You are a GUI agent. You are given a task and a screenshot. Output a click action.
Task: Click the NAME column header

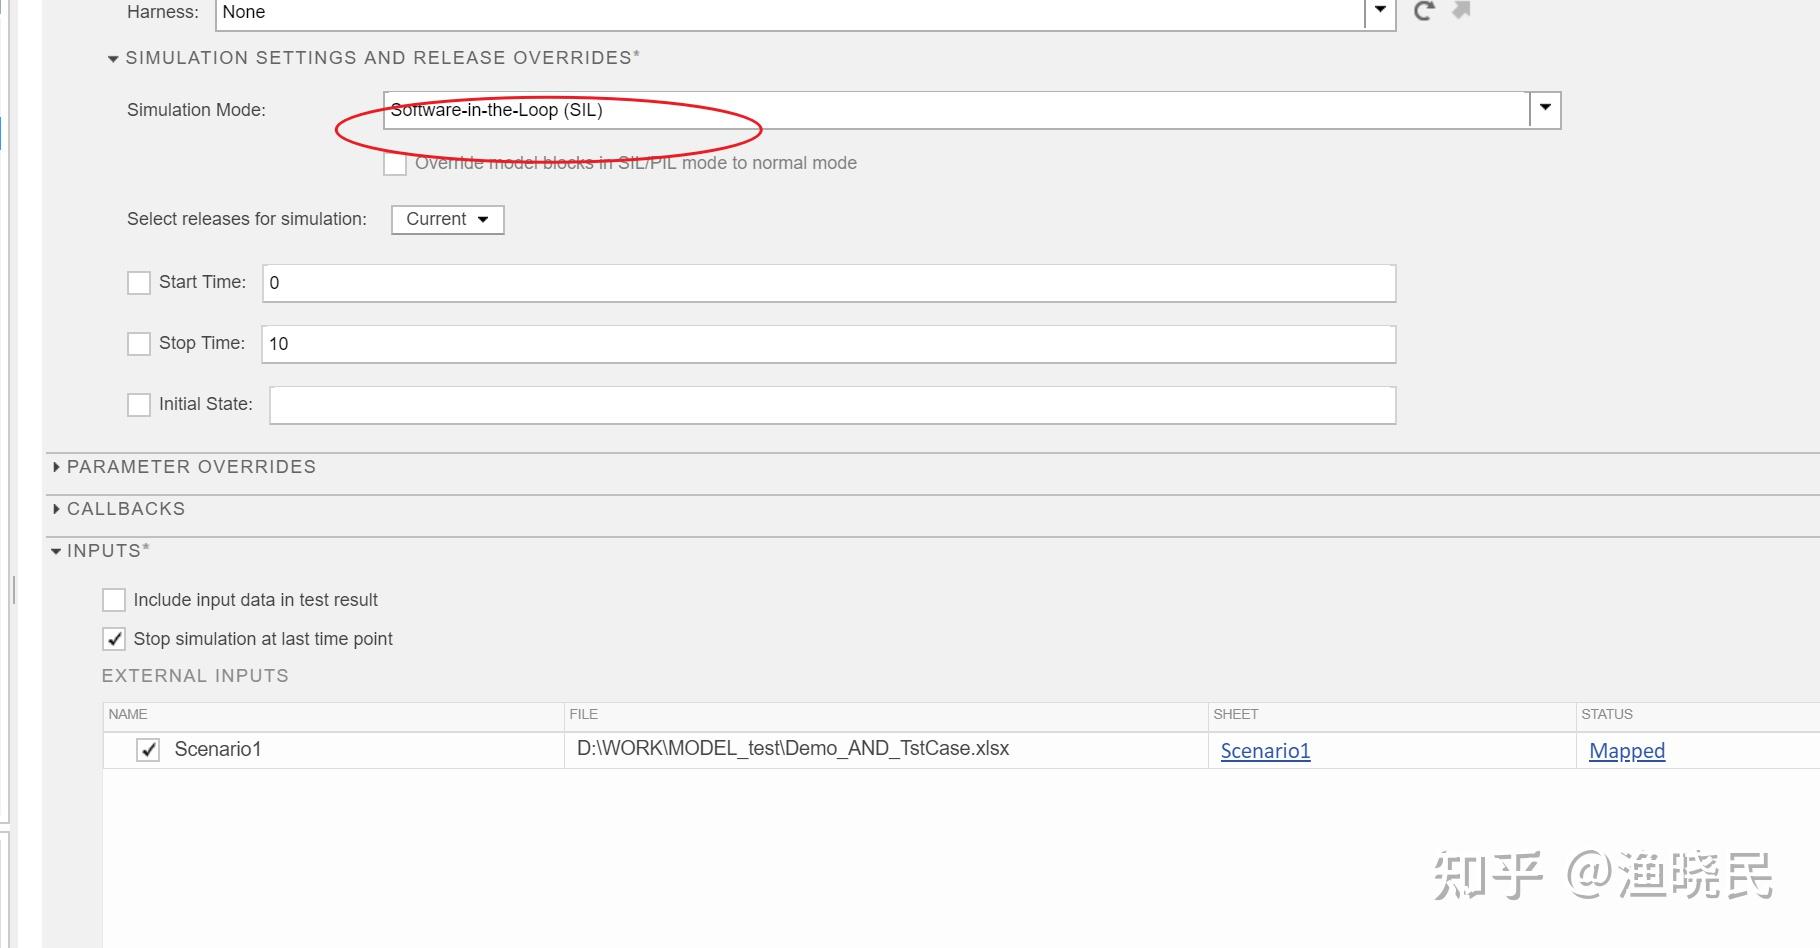(334, 715)
